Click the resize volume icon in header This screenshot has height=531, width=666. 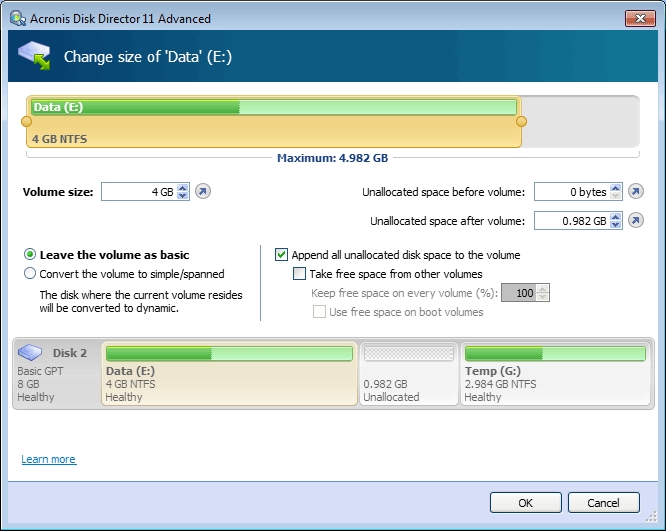[x=34, y=55]
